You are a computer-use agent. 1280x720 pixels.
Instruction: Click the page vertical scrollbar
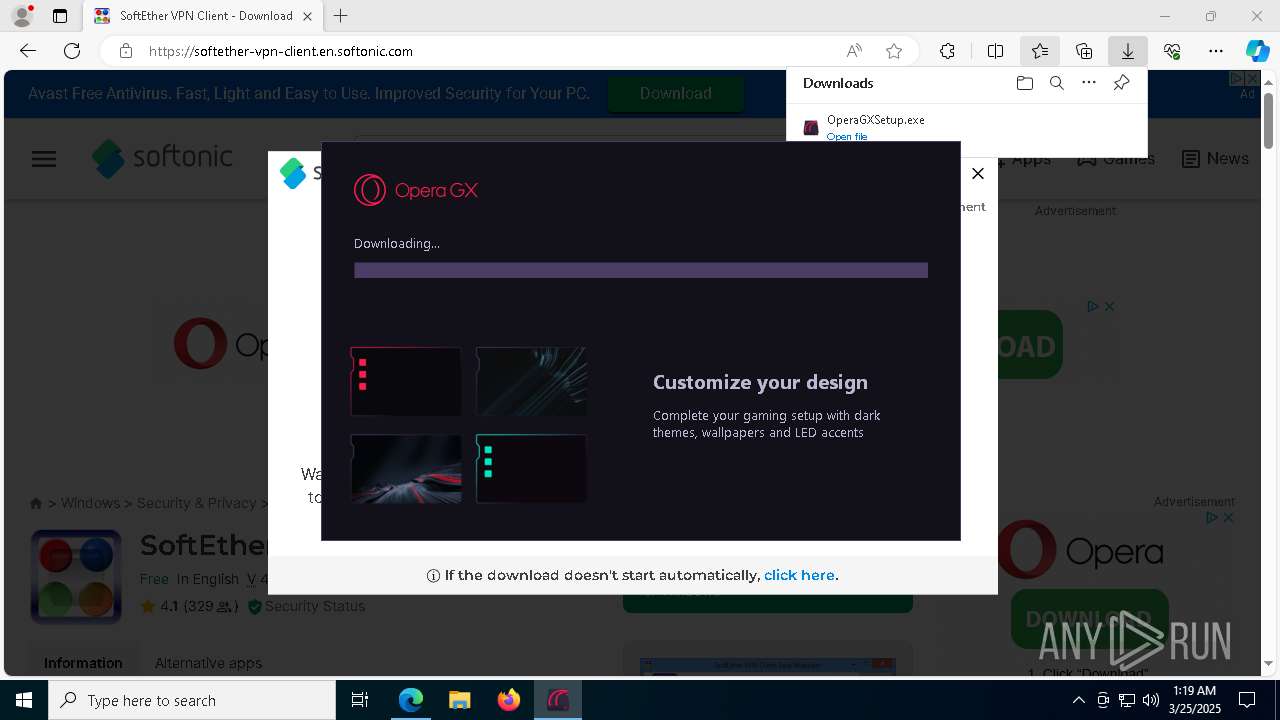coord(1268,120)
